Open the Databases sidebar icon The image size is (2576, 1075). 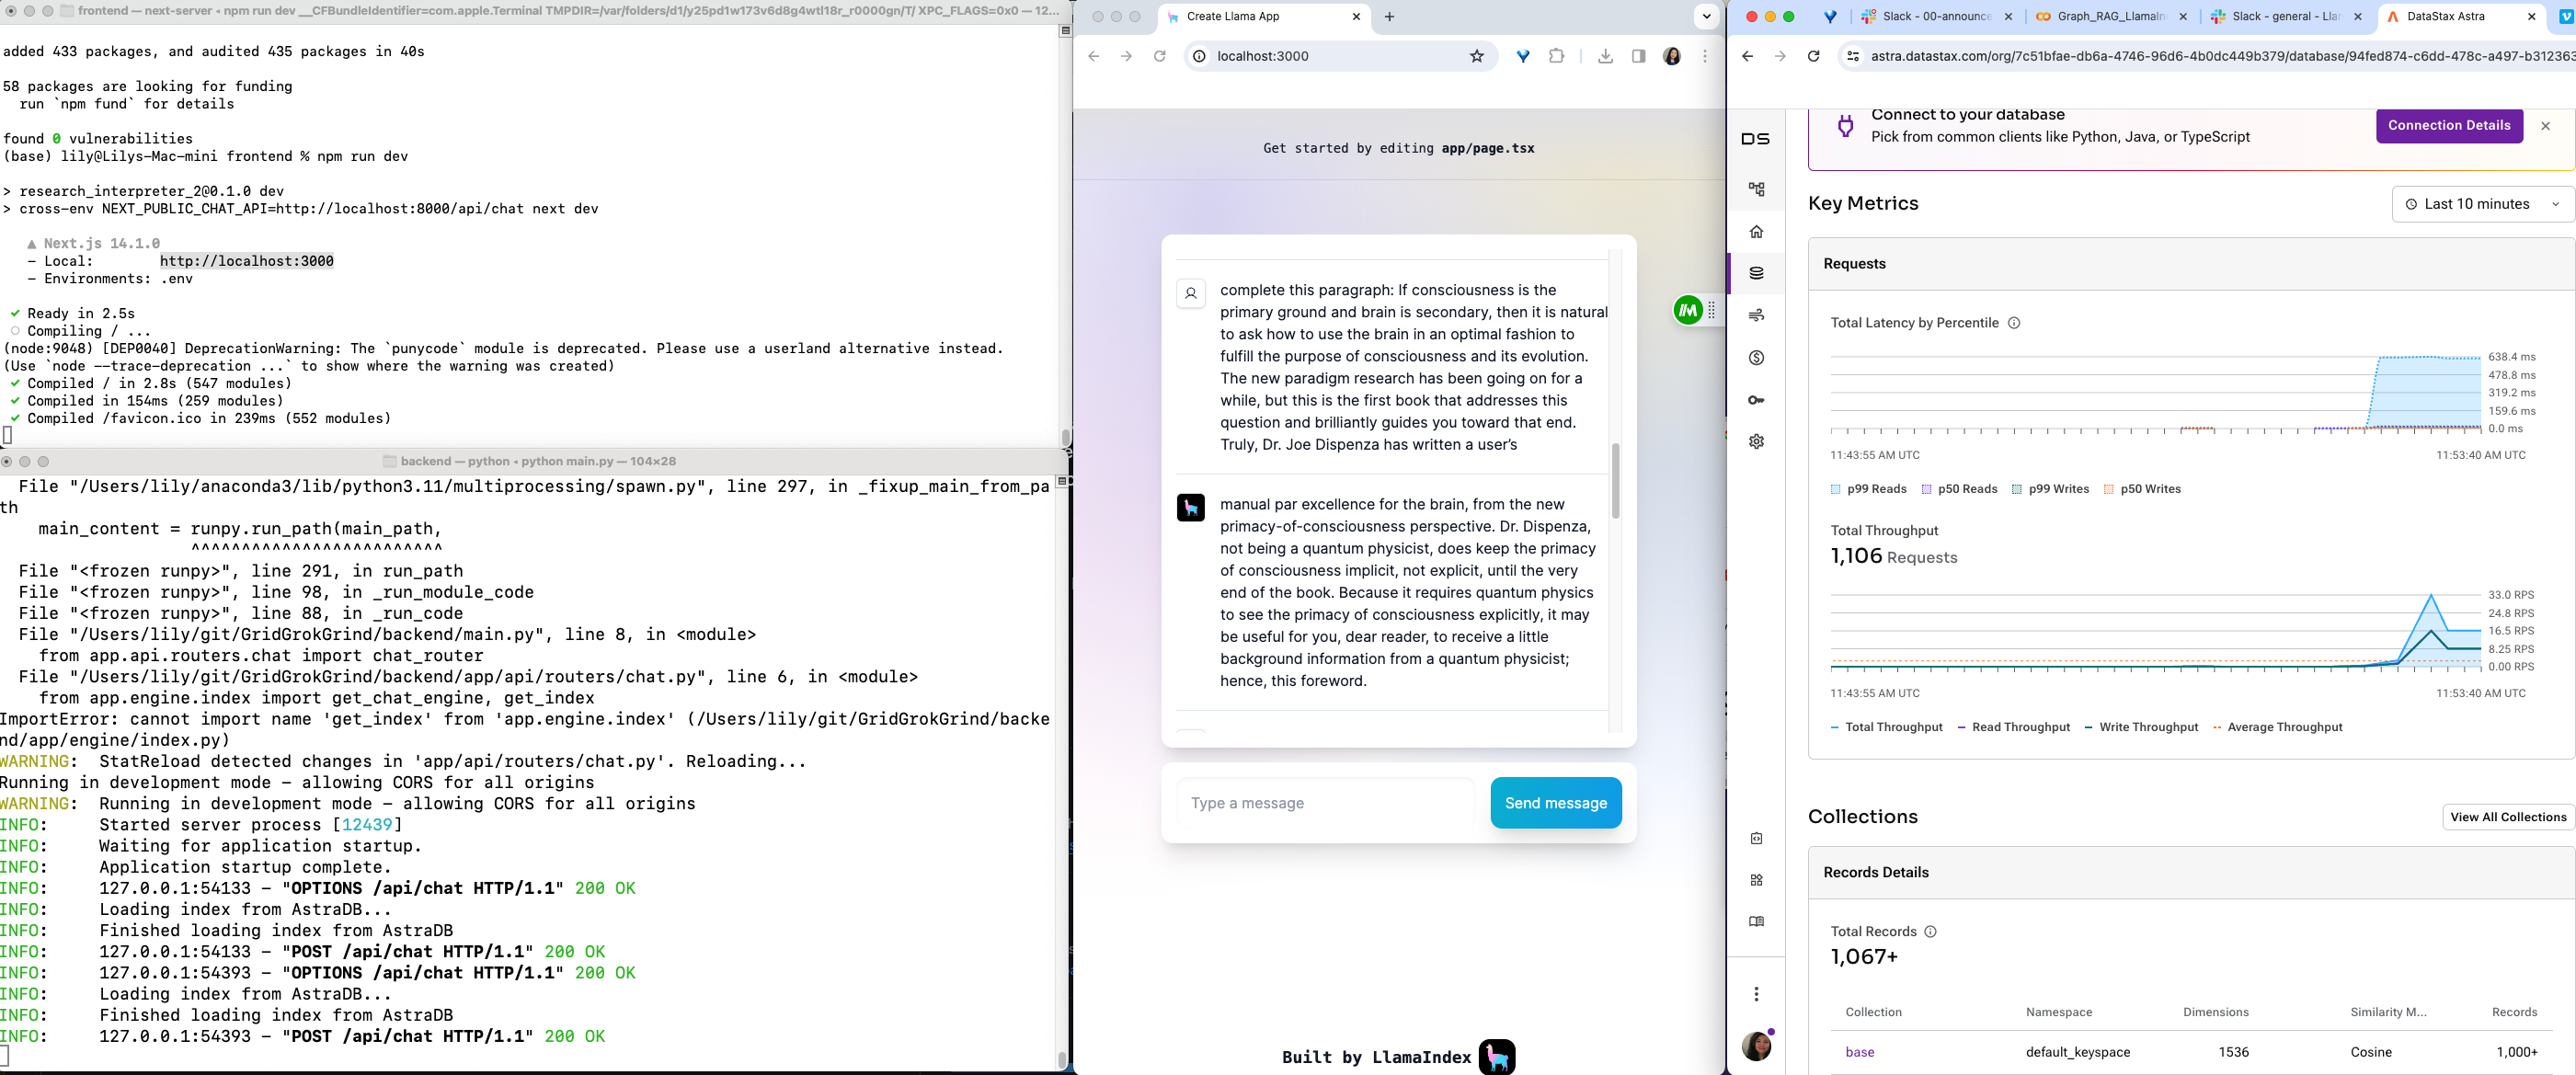tap(1756, 273)
